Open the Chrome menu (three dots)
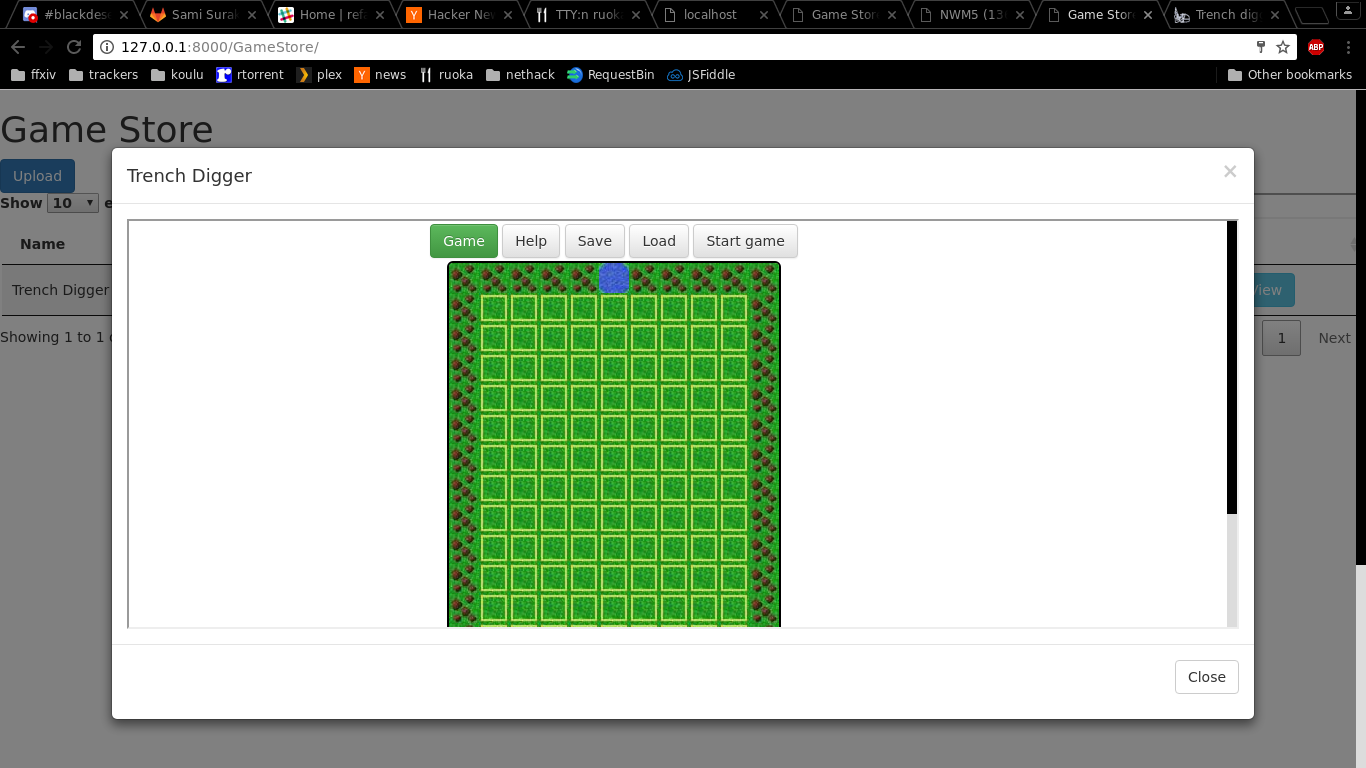Viewport: 1366px width, 768px height. [1348, 47]
